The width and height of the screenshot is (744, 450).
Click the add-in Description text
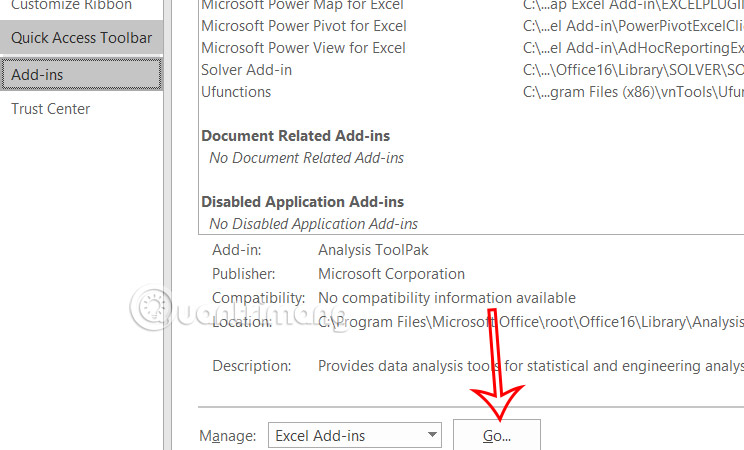click(530, 366)
